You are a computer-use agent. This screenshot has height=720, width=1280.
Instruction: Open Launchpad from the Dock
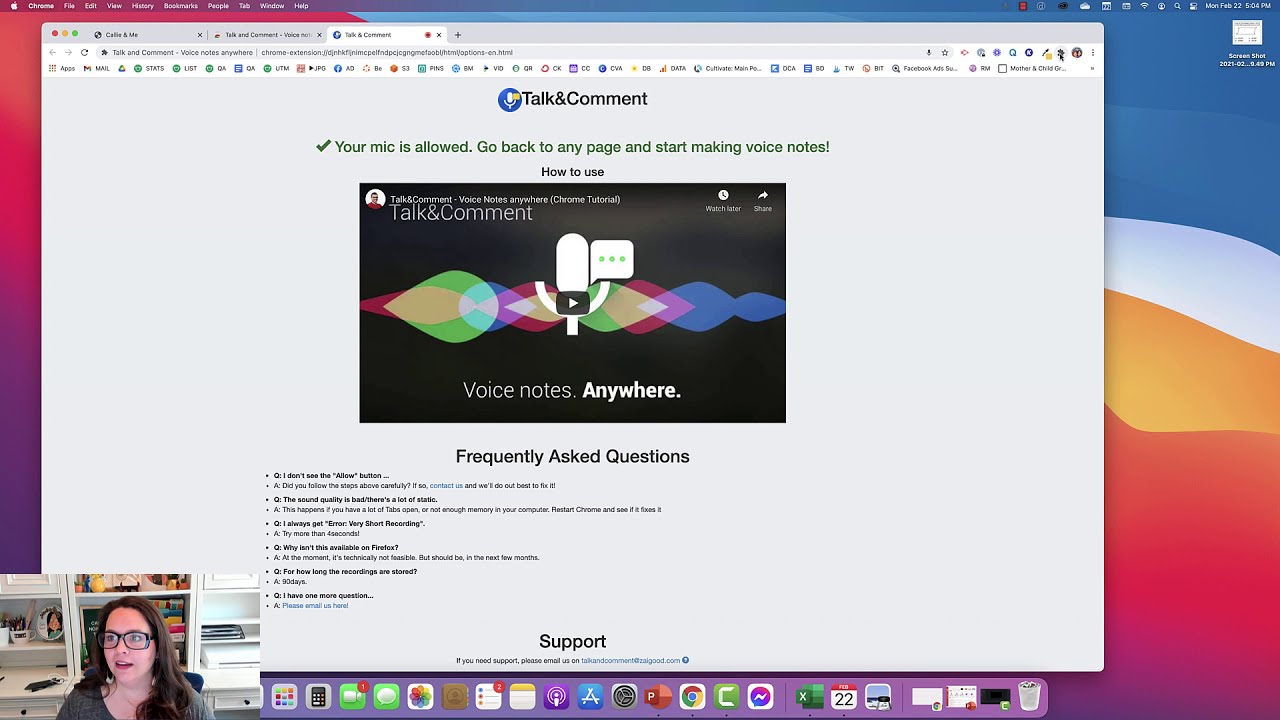284,696
